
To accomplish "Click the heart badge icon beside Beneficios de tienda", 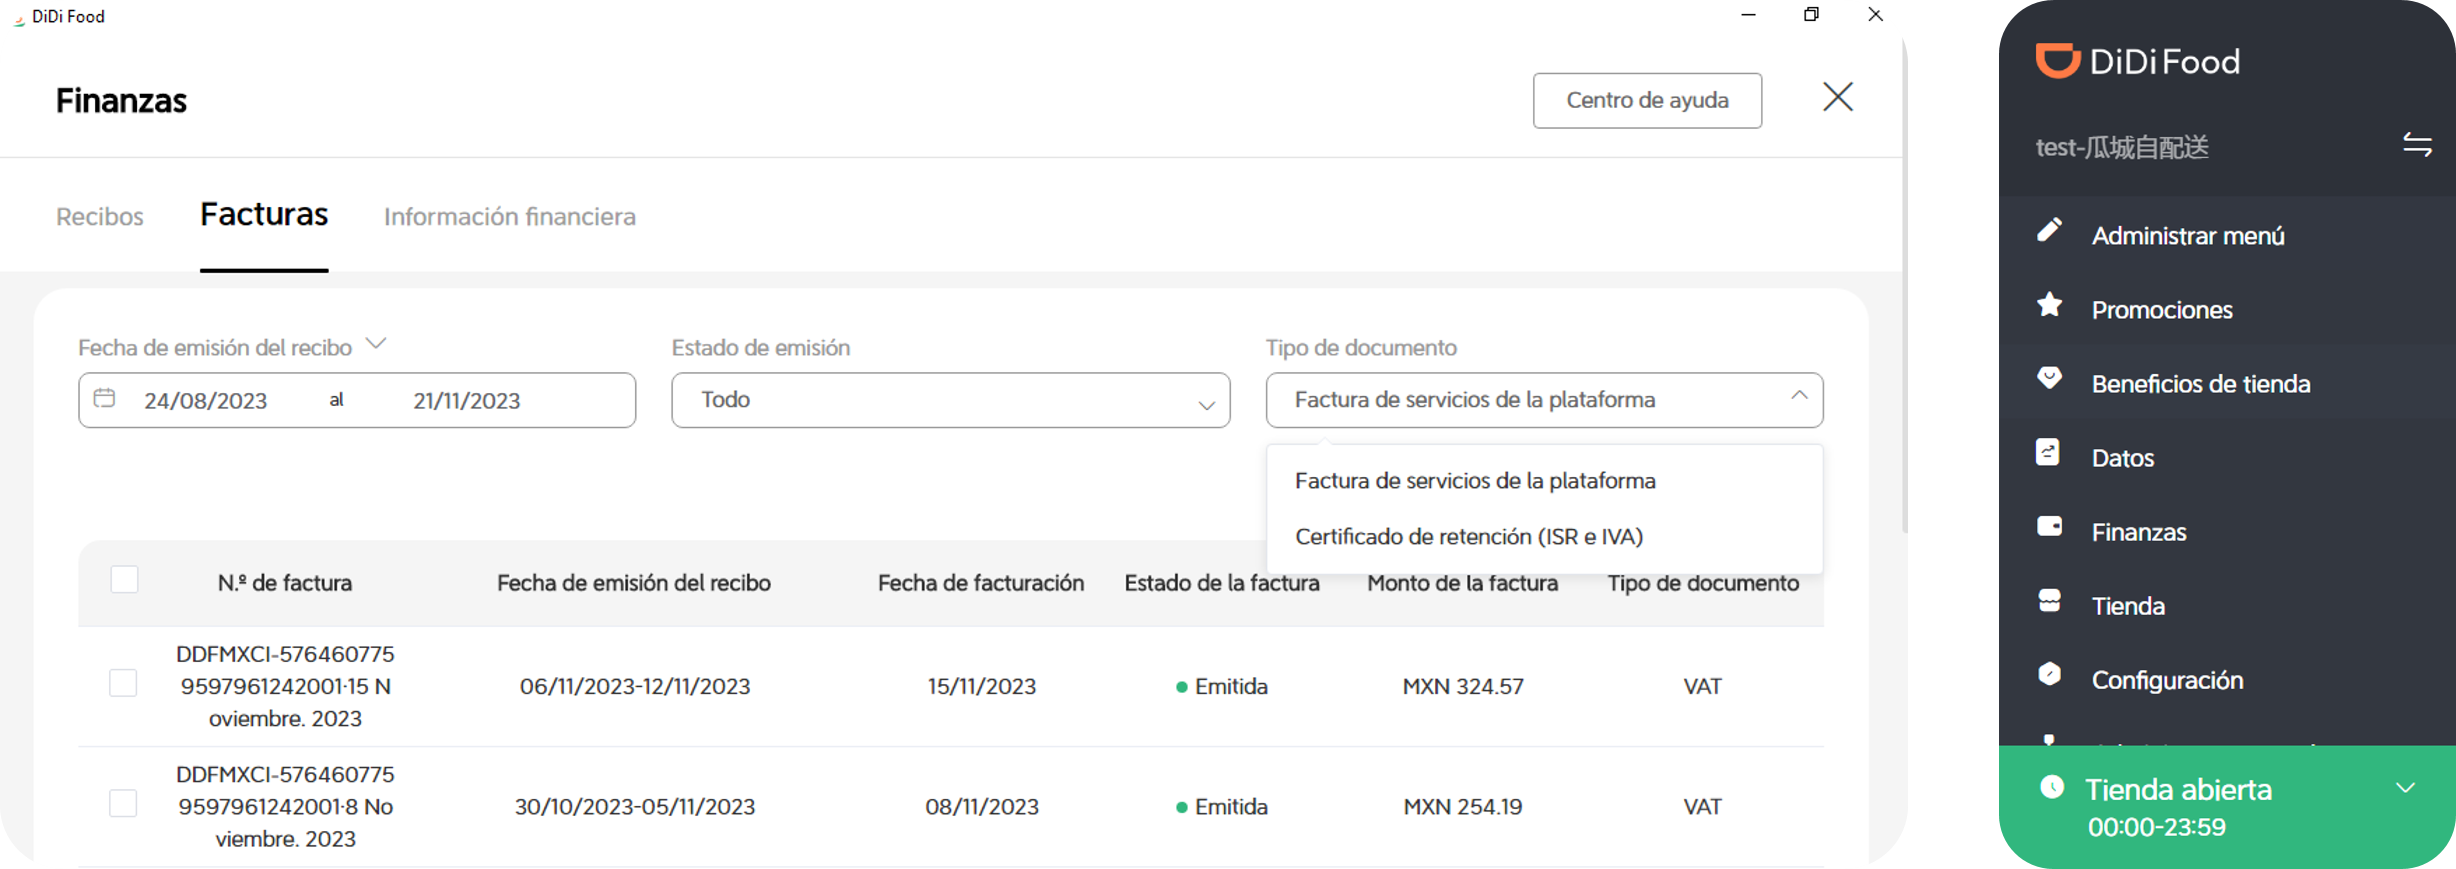I will coord(2049,378).
